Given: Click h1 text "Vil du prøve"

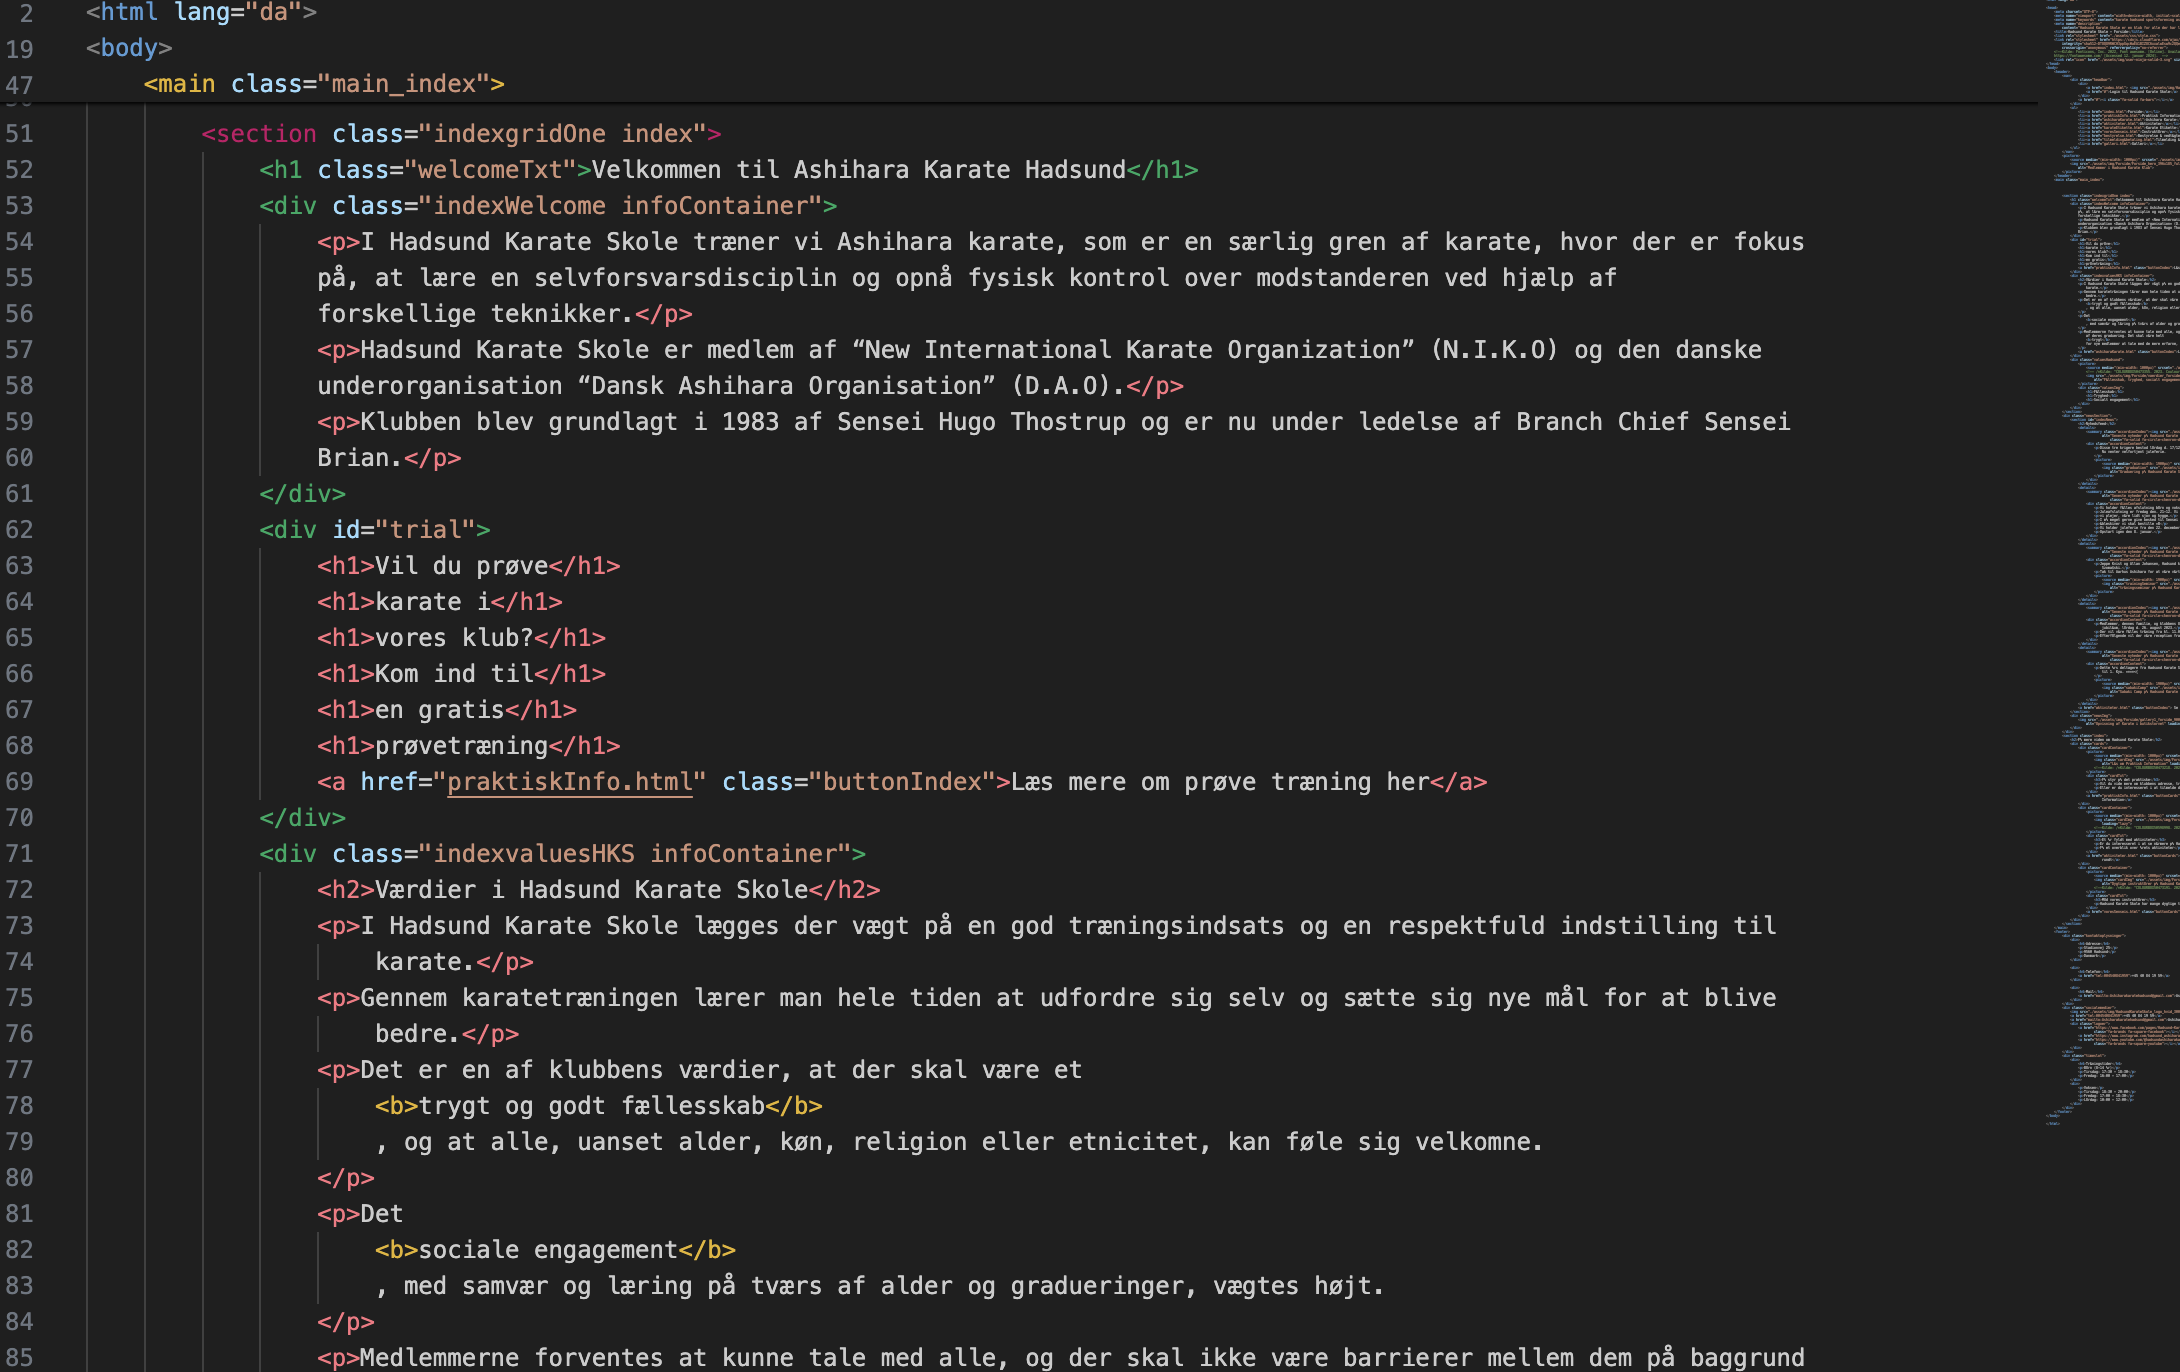Looking at the screenshot, I should tap(462, 566).
